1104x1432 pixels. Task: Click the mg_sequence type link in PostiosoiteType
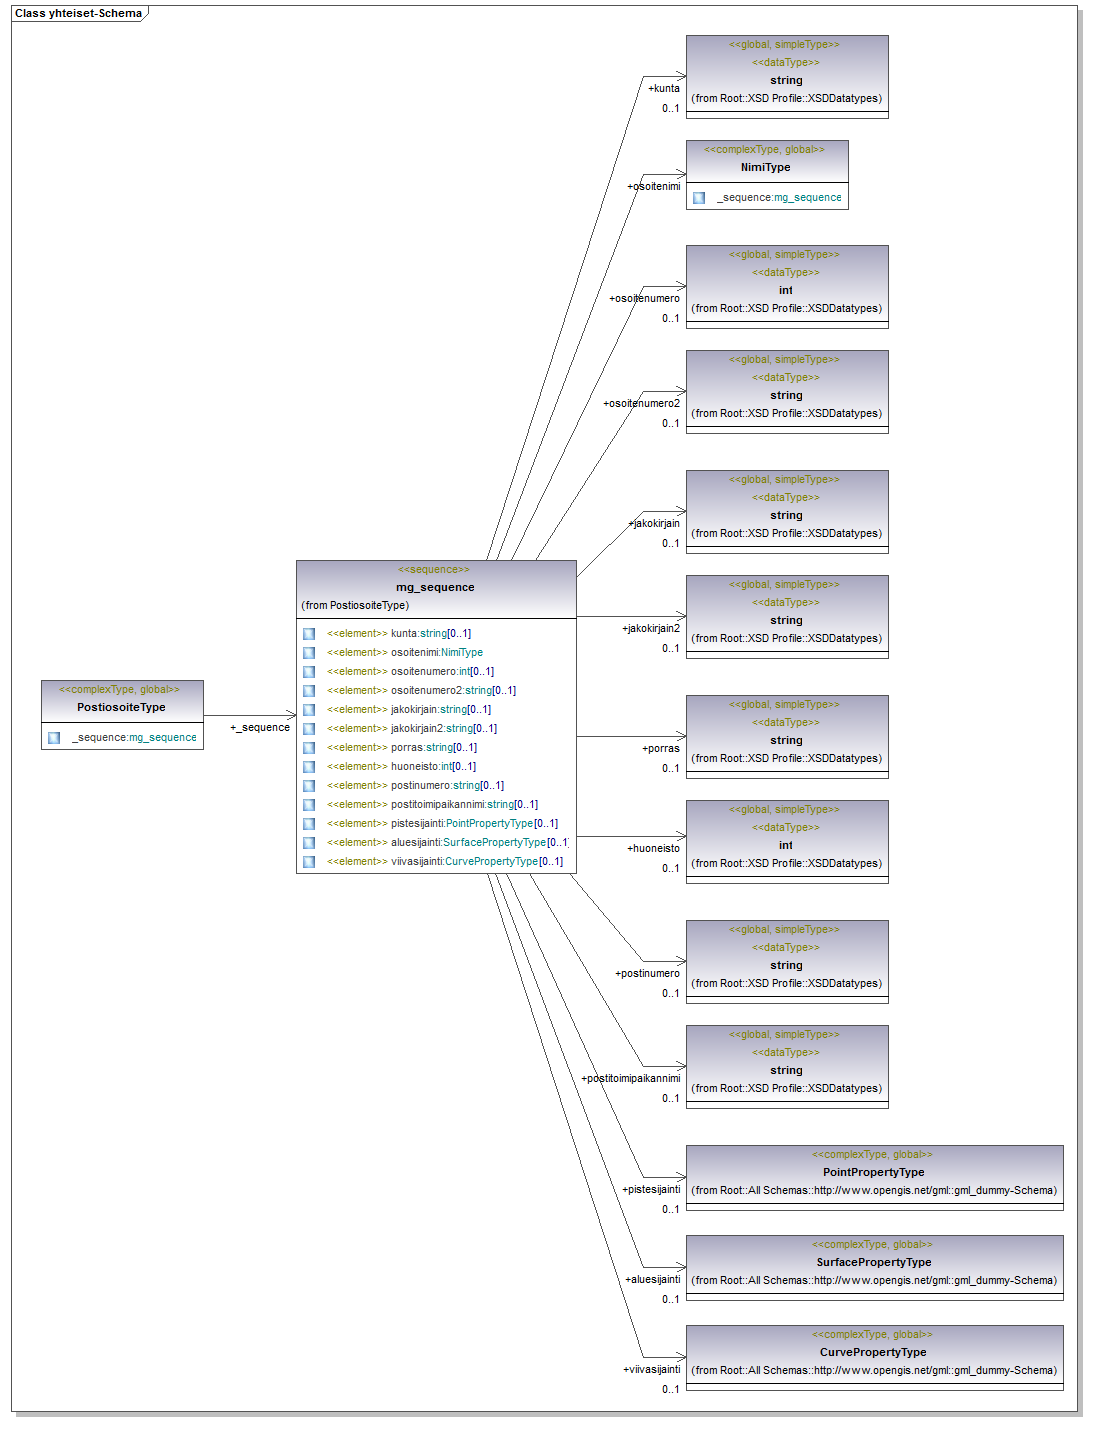click(x=163, y=738)
